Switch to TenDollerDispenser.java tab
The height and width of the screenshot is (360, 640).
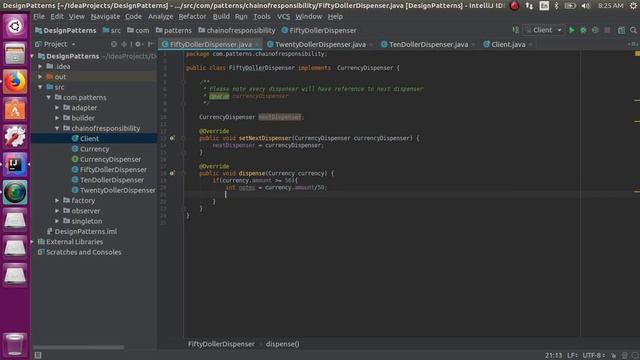[428, 44]
